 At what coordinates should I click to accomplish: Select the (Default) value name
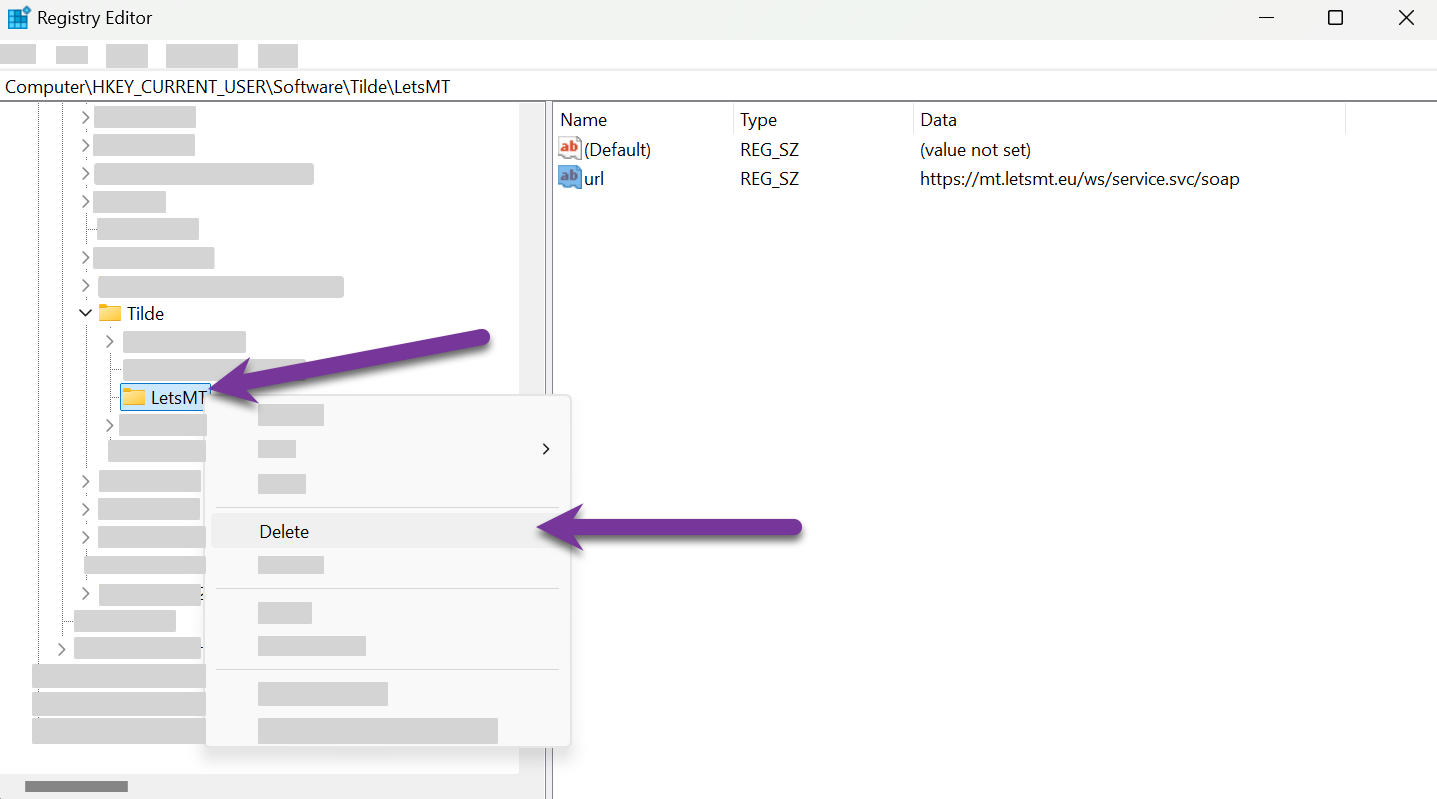618,150
